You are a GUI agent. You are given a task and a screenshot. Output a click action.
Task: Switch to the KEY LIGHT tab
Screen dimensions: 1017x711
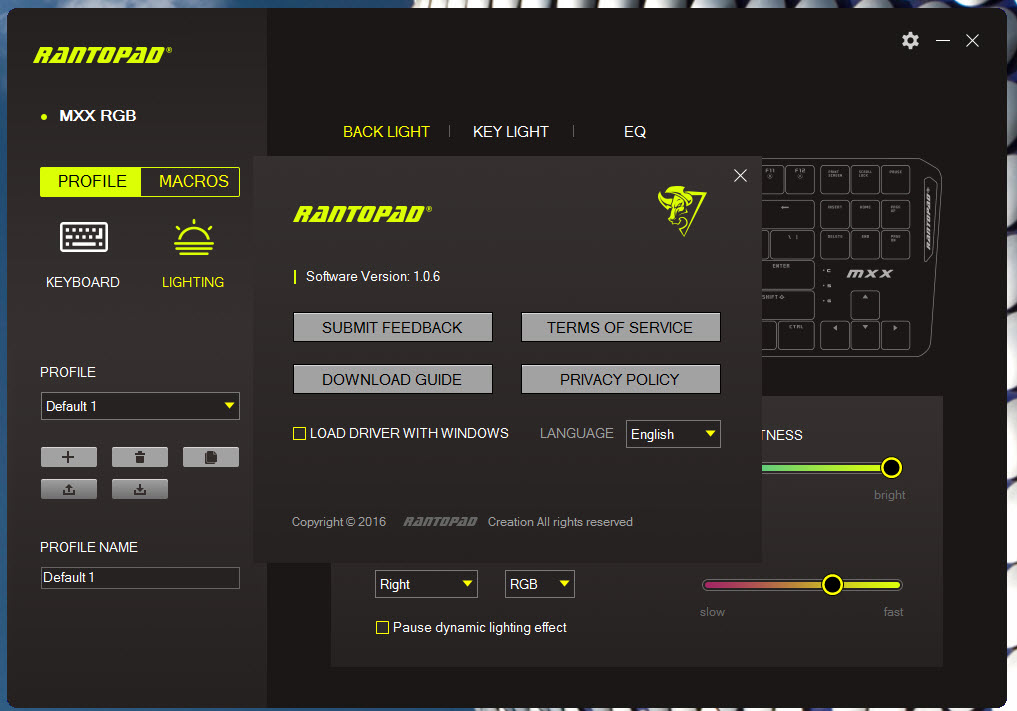(510, 132)
